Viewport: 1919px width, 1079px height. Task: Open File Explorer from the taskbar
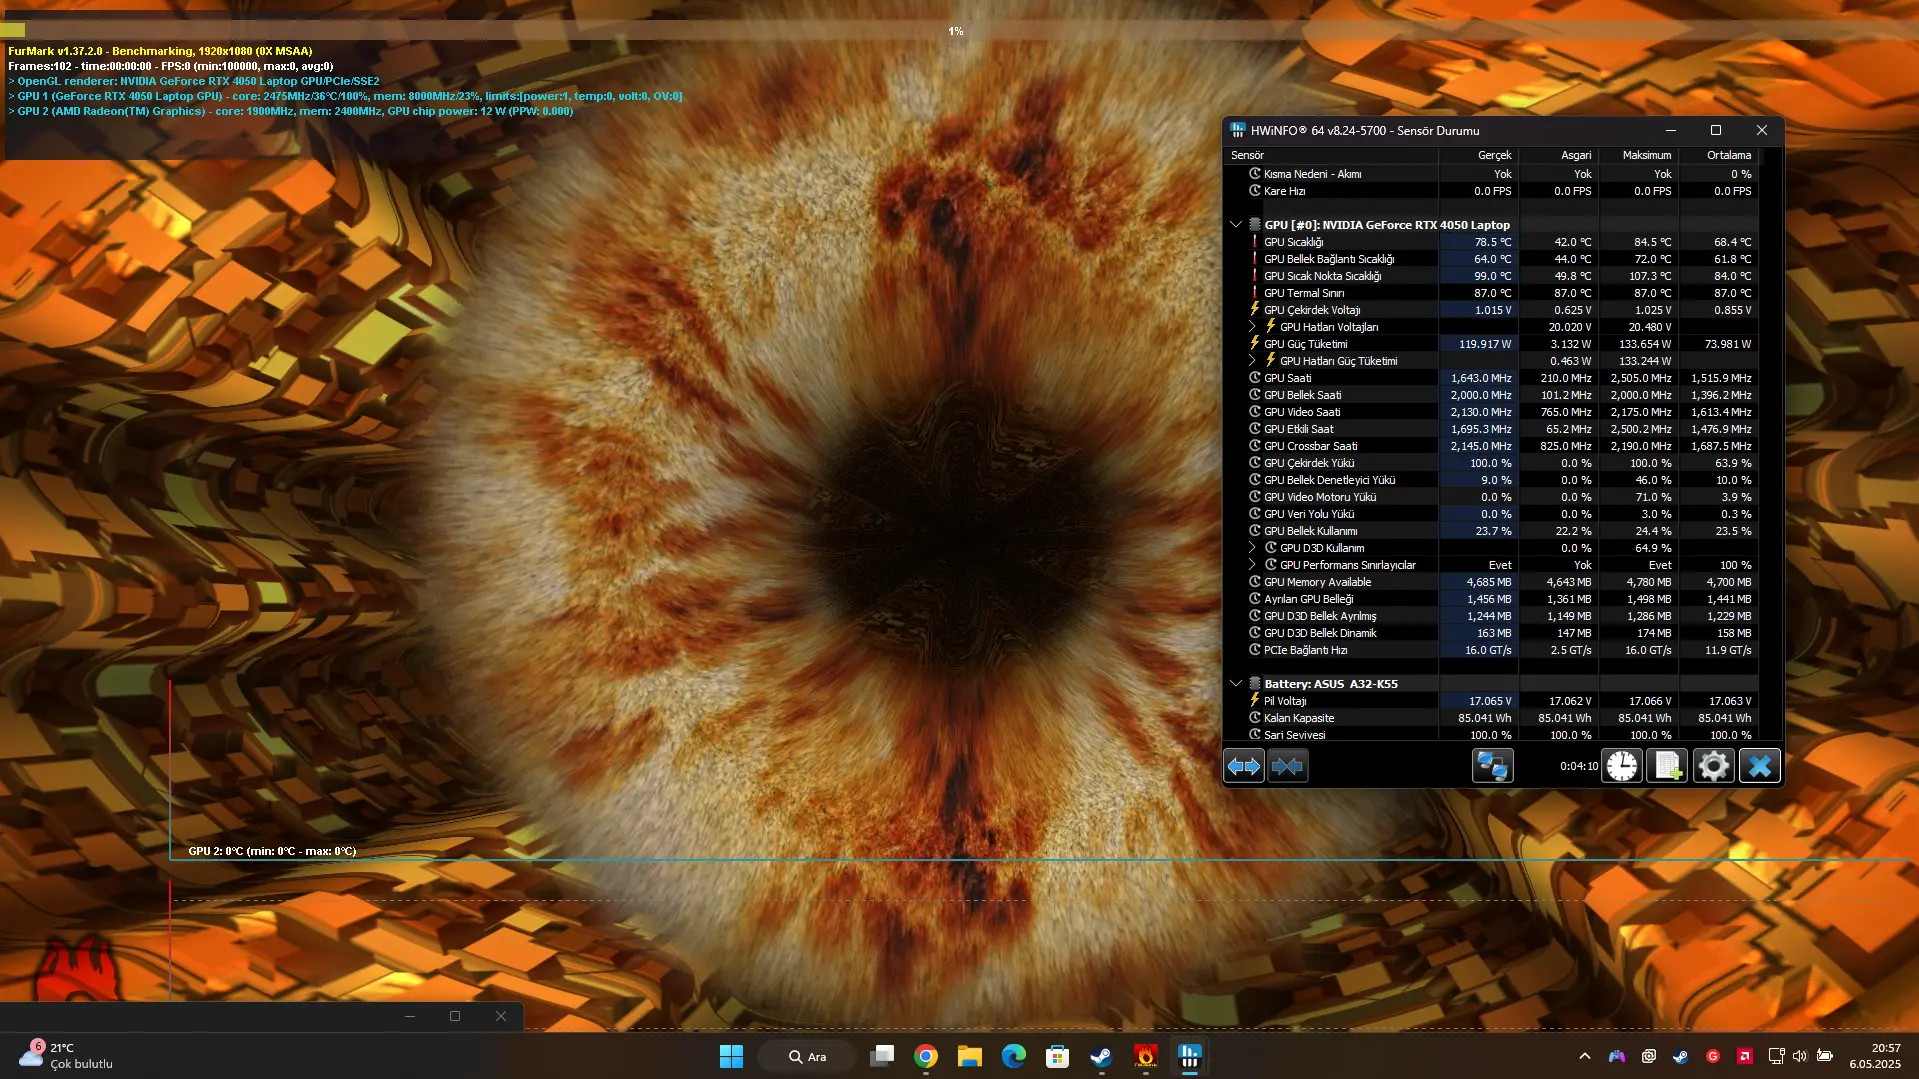[970, 1056]
